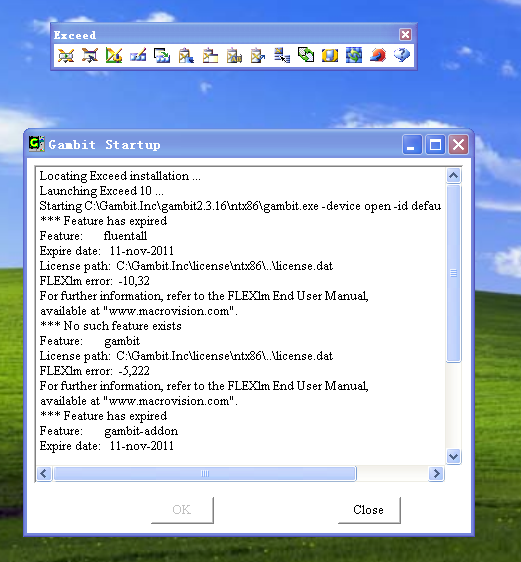
Task: Close the Gambit Startup window with the X
Action: 459,145
